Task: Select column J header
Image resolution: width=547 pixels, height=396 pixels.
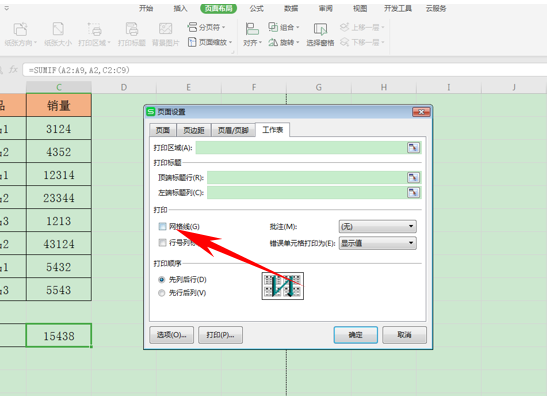Action: coord(514,87)
